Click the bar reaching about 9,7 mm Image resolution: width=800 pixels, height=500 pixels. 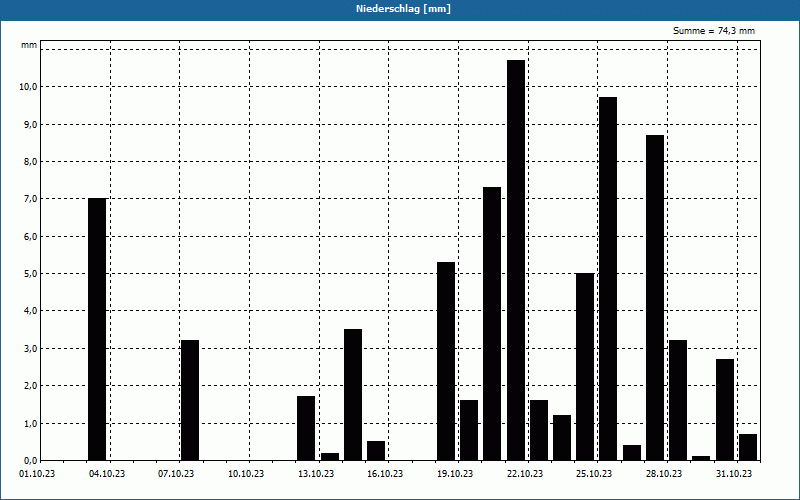(x=608, y=279)
